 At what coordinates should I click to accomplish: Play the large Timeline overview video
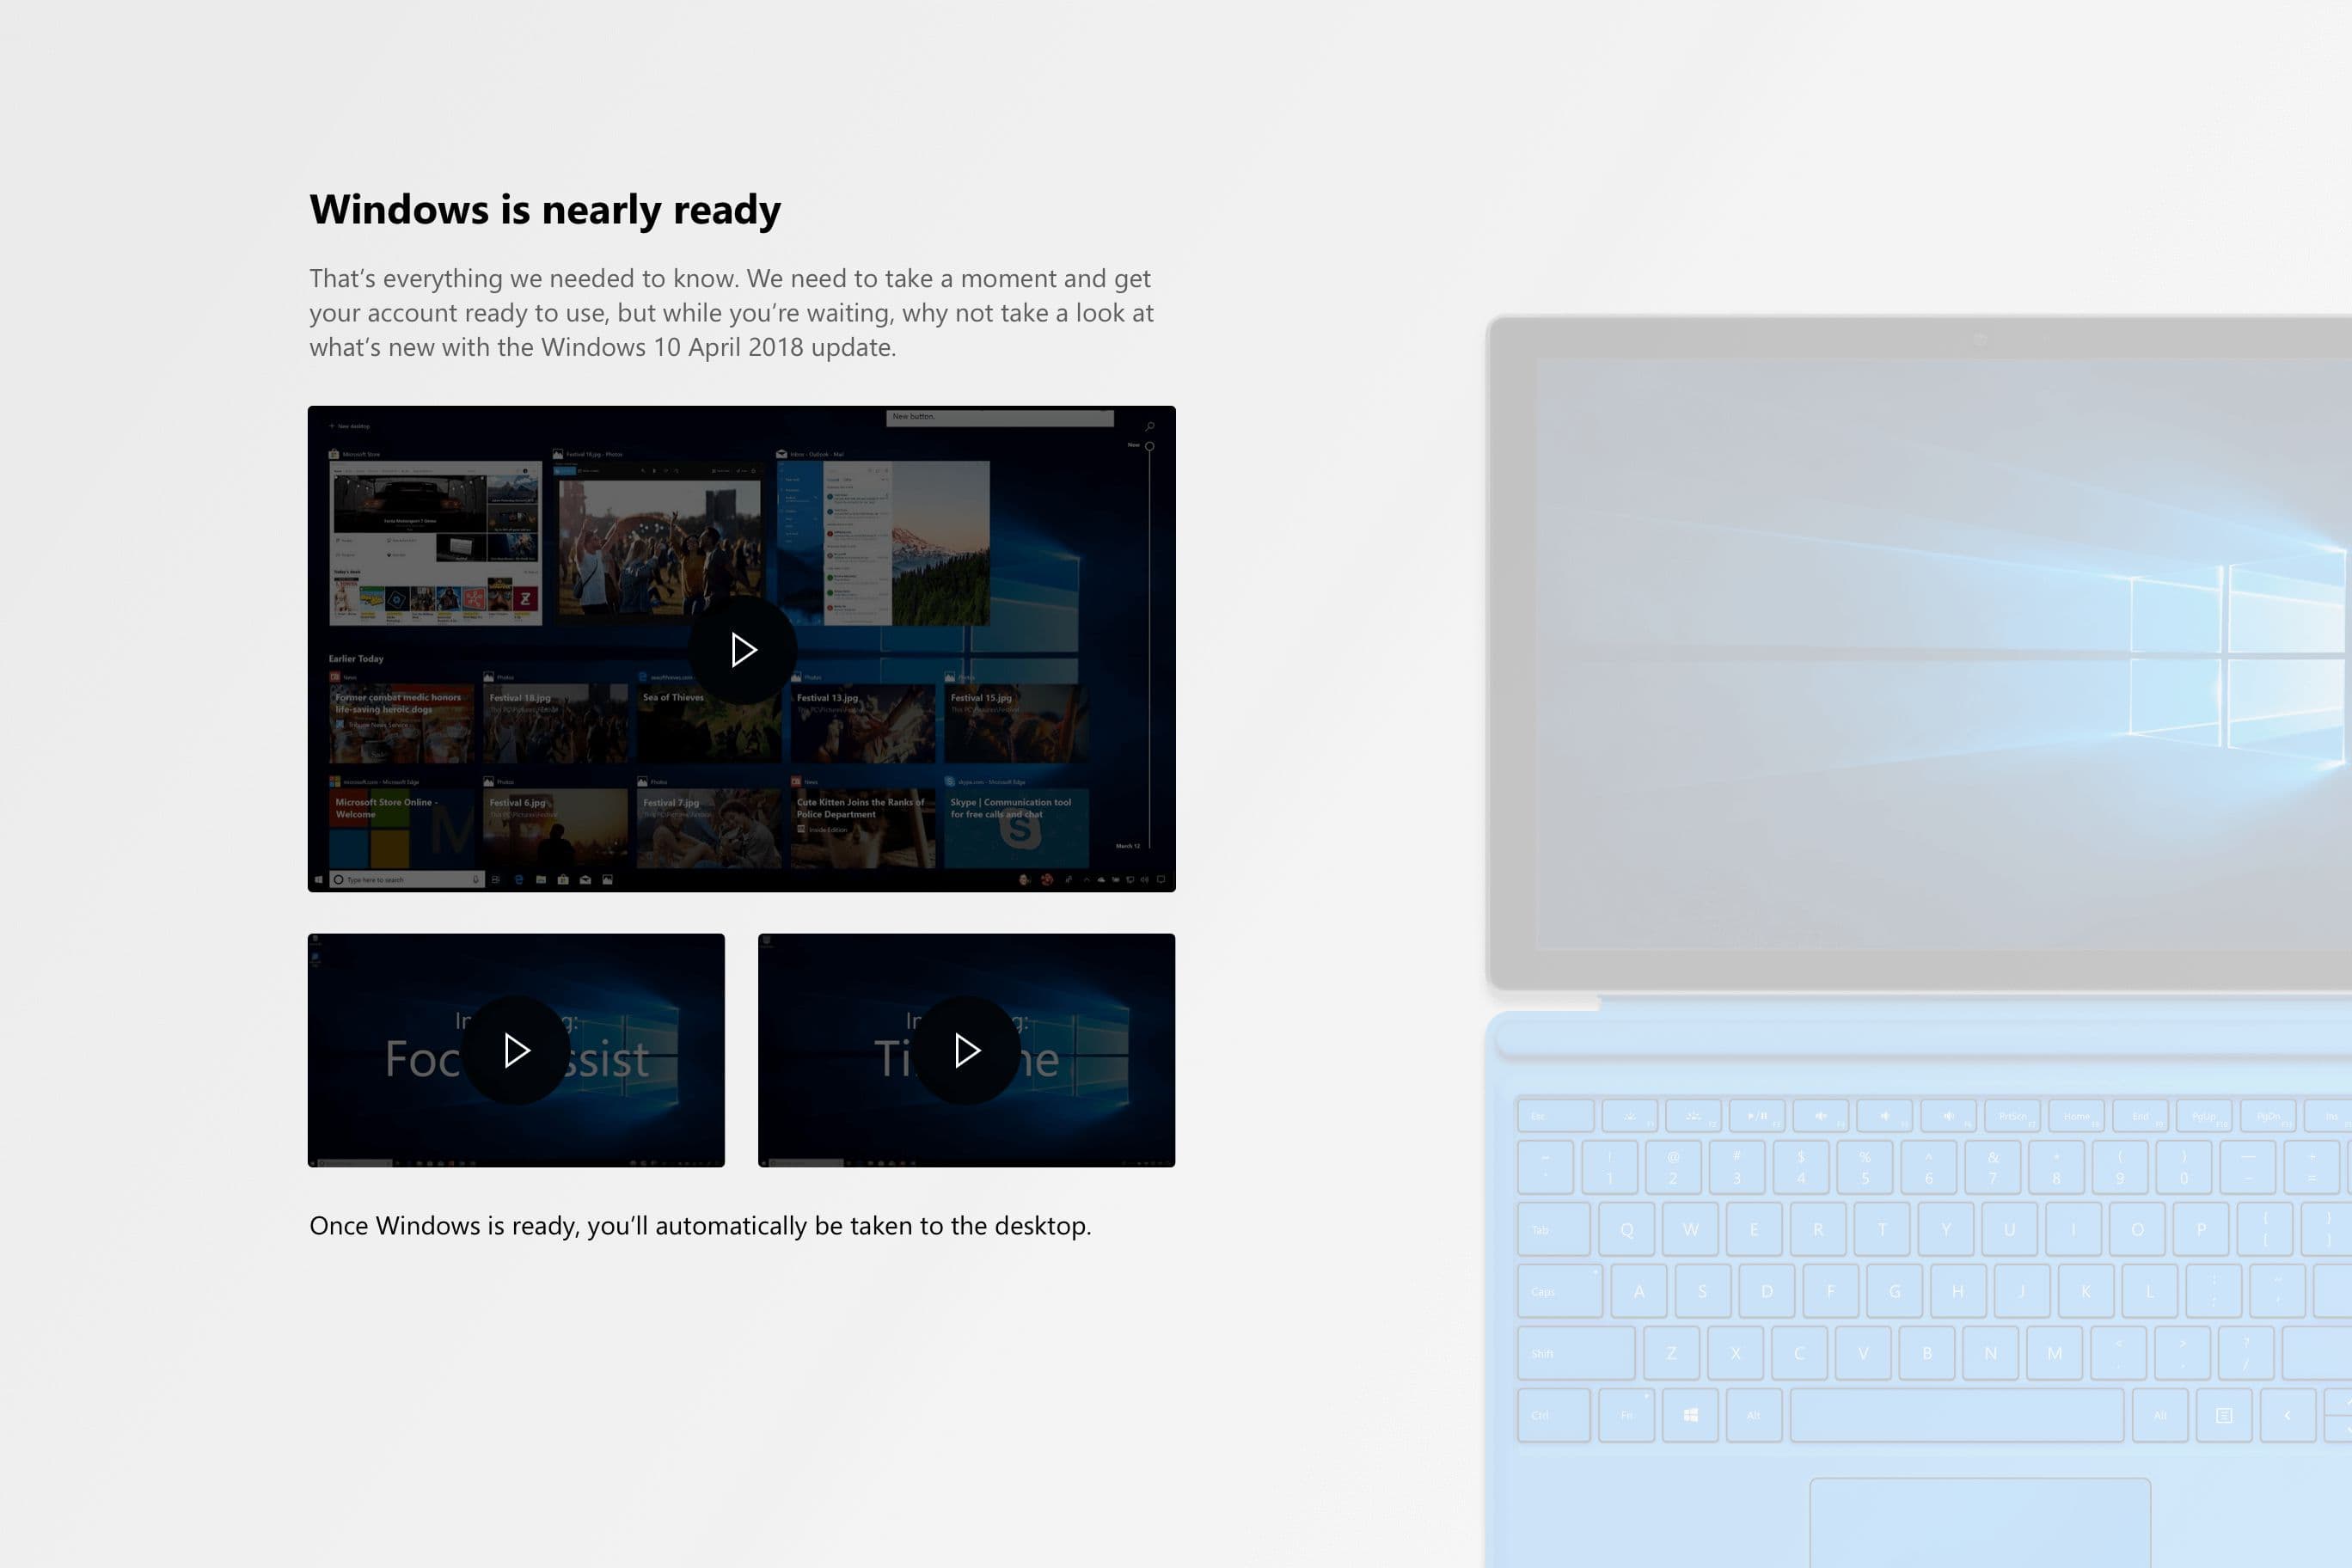pos(742,650)
